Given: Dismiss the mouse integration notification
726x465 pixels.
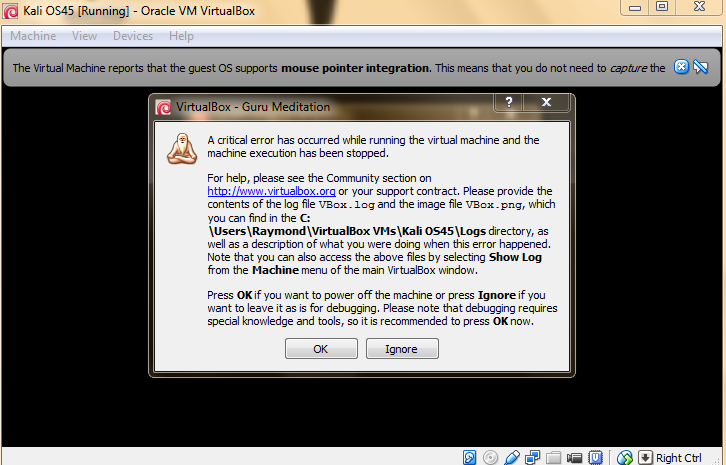Looking at the screenshot, I should pyautogui.click(x=681, y=68).
